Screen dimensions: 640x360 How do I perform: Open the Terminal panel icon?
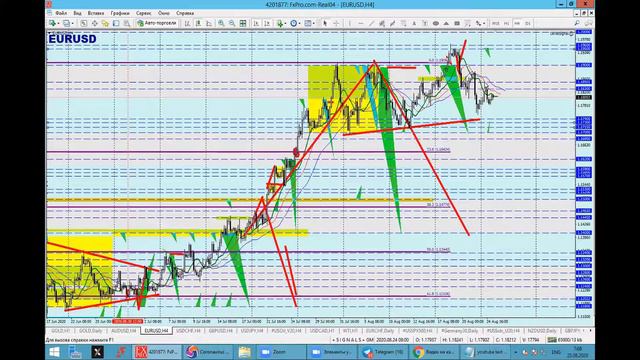tap(116, 23)
